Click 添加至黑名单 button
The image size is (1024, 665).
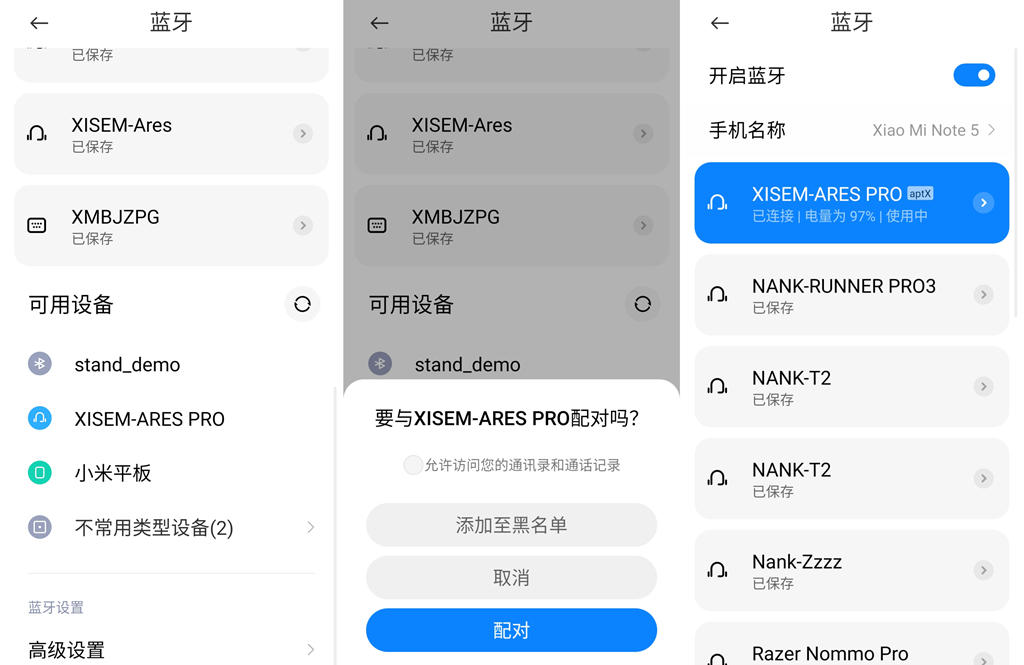point(511,525)
